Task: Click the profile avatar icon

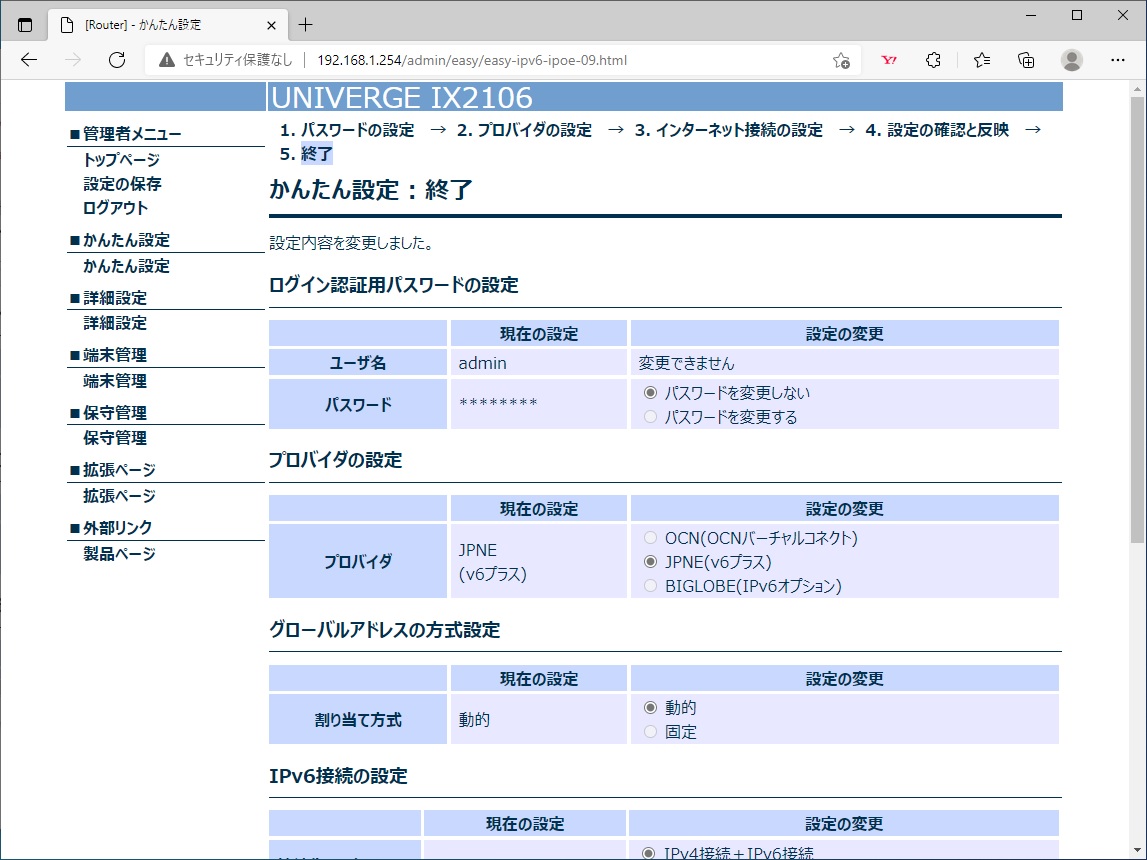Action: click(x=1072, y=60)
